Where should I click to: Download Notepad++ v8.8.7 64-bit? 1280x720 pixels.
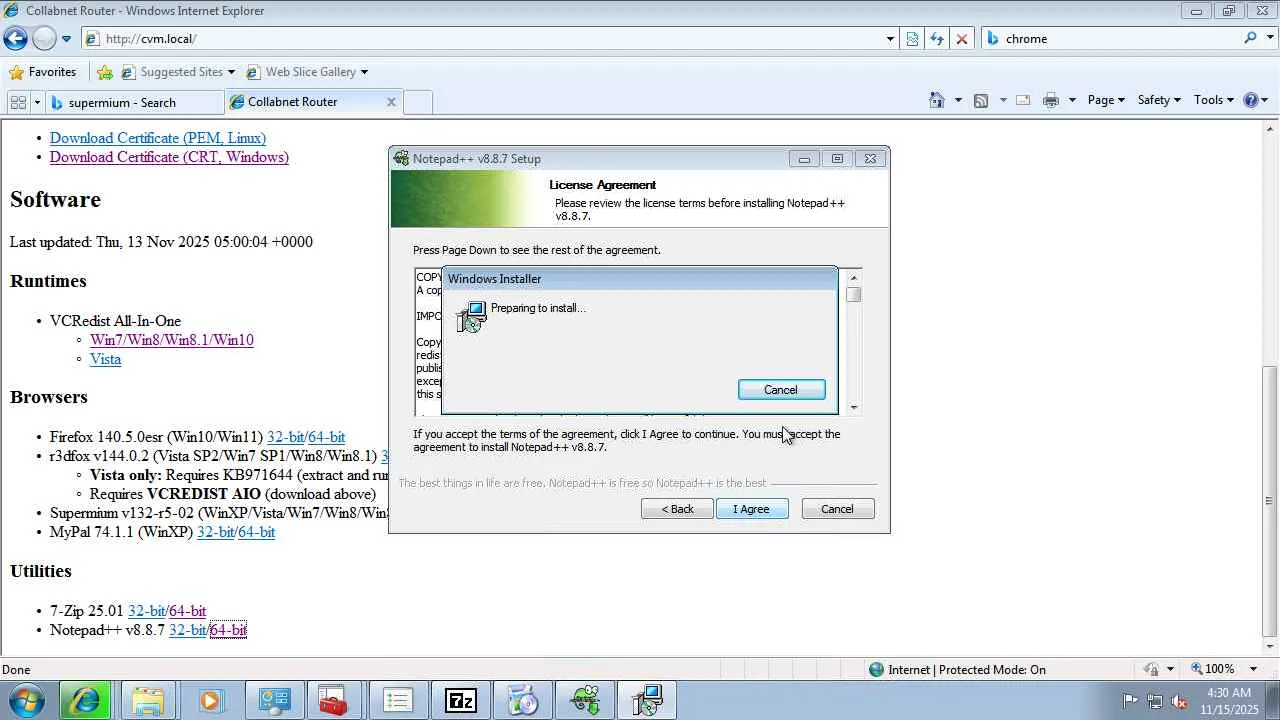pyautogui.click(x=228, y=630)
